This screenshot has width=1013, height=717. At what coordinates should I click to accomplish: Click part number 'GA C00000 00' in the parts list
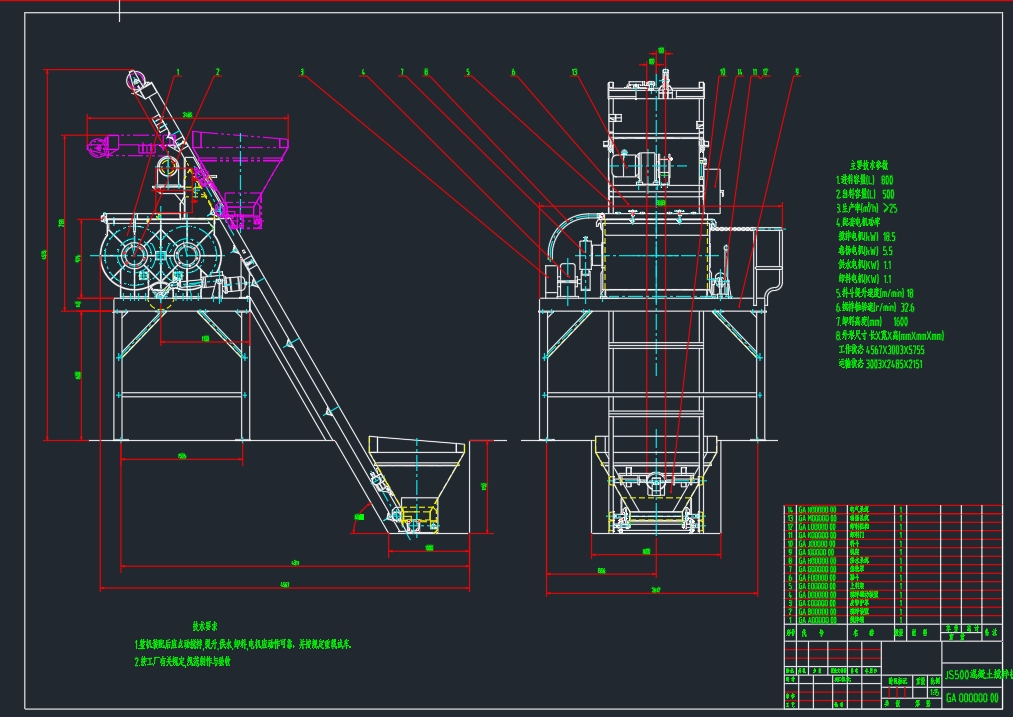(817, 603)
